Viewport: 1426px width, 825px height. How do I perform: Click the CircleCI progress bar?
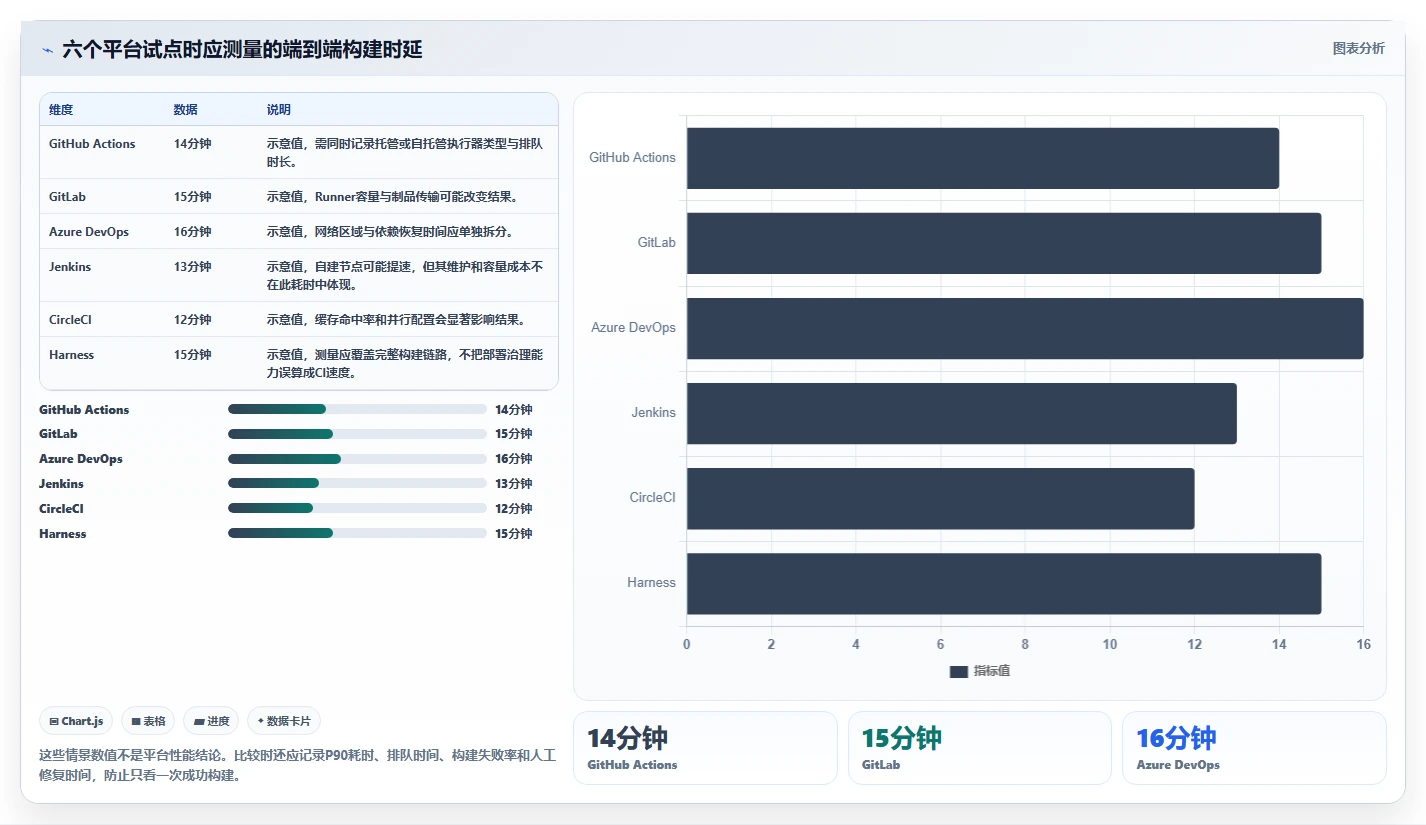tap(357, 509)
